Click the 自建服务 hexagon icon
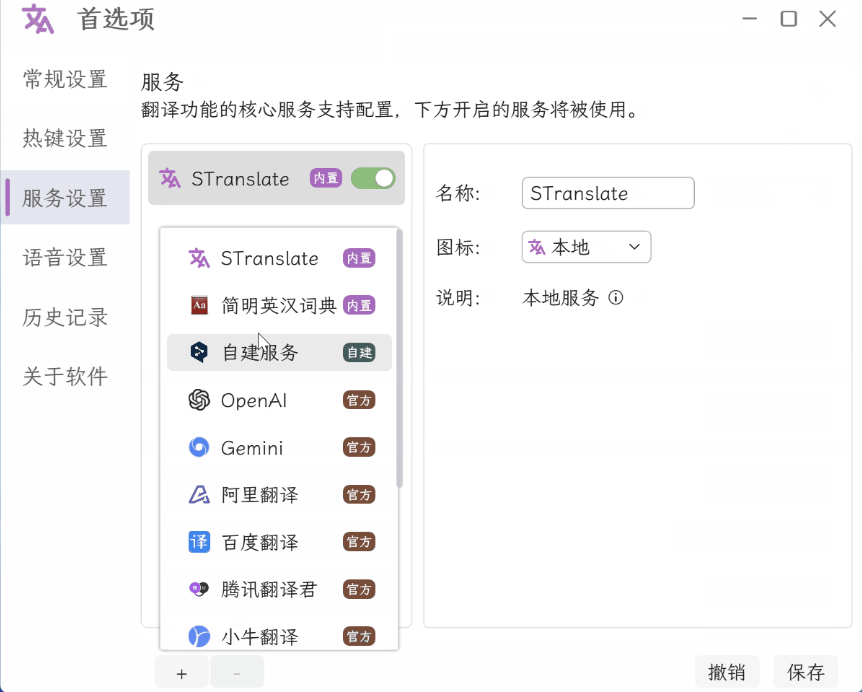 tap(199, 352)
